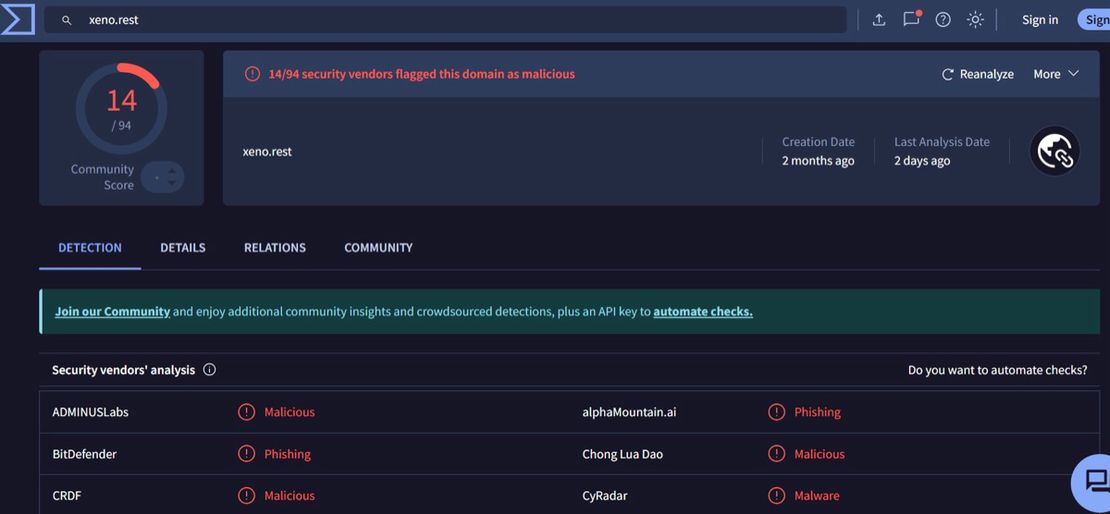Click the Join our Community link
The height and width of the screenshot is (514, 1110).
[112, 312]
